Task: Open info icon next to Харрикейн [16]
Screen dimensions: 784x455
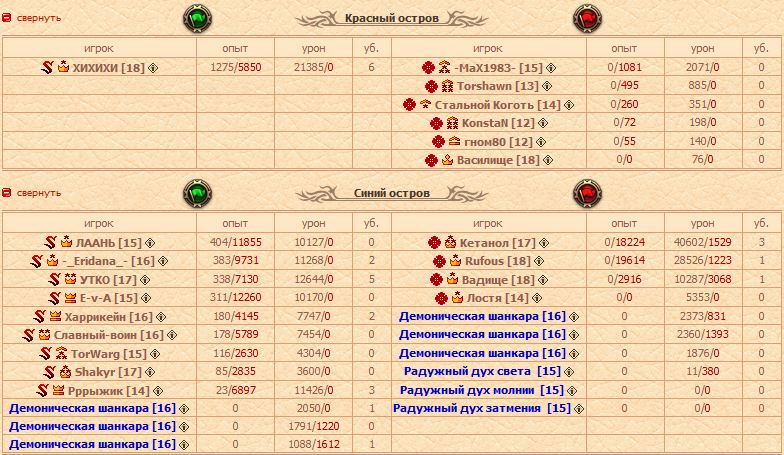Action: [x=161, y=317]
